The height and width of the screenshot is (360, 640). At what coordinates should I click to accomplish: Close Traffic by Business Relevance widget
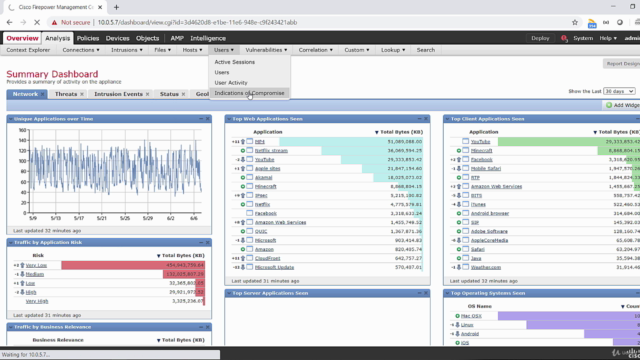click(207, 327)
